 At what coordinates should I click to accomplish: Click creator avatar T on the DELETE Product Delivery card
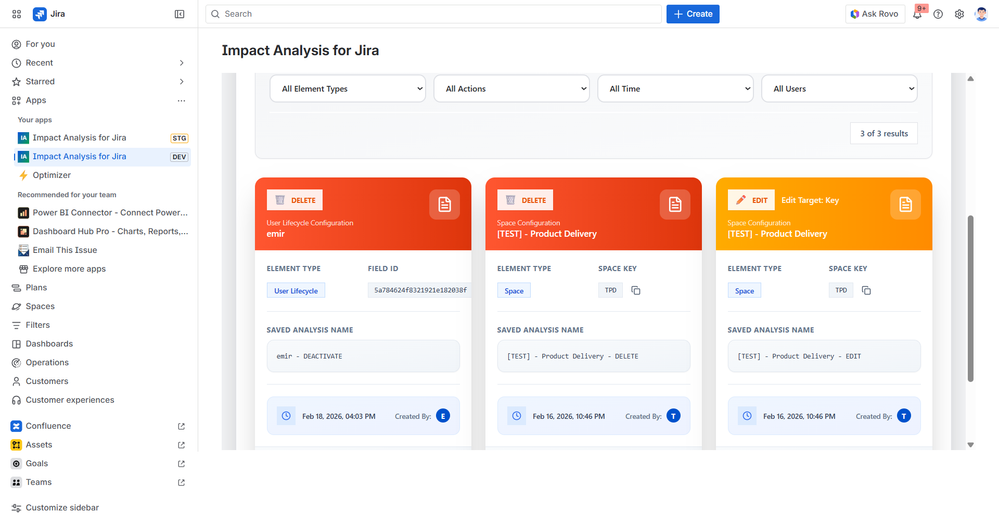coord(673,416)
